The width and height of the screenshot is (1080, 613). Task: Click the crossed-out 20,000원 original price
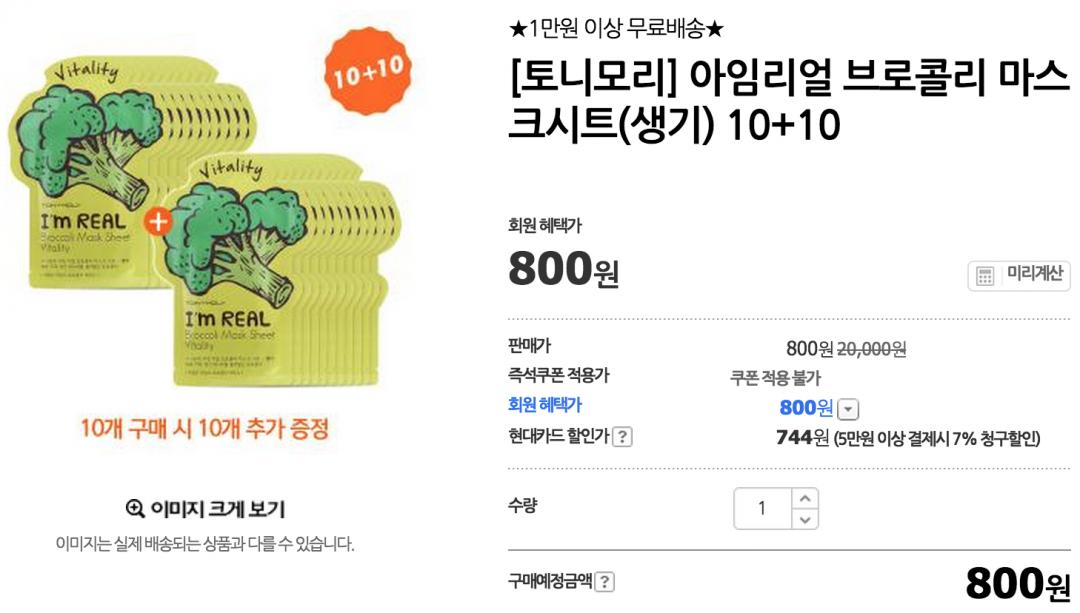[x=871, y=349]
